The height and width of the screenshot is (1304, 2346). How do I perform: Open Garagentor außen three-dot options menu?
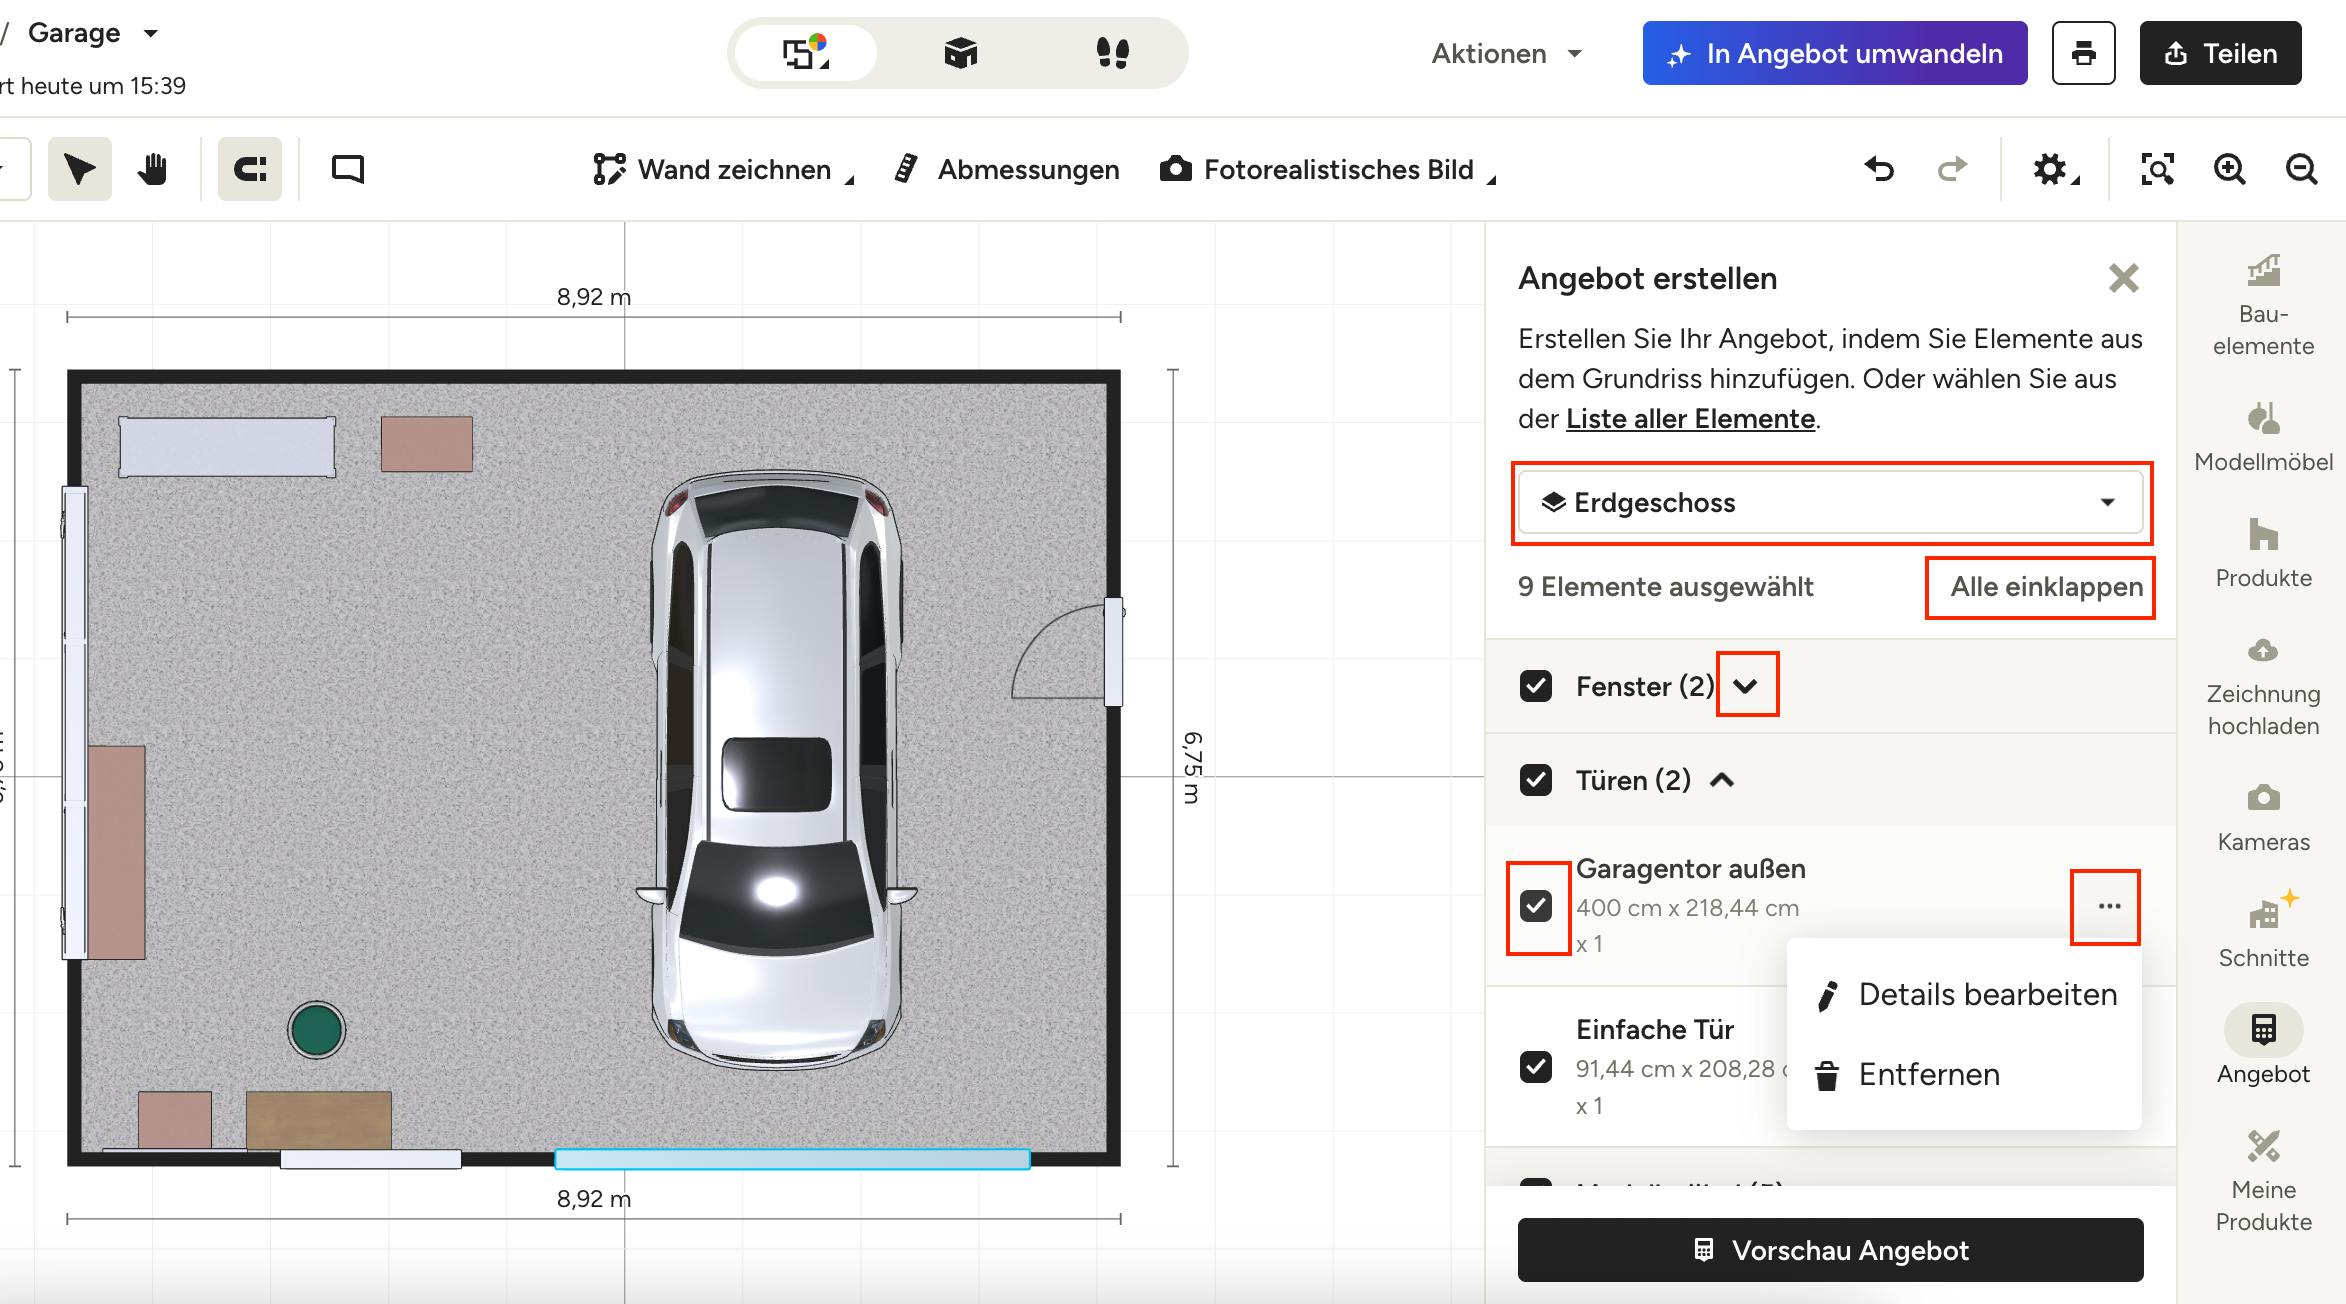coord(2109,906)
